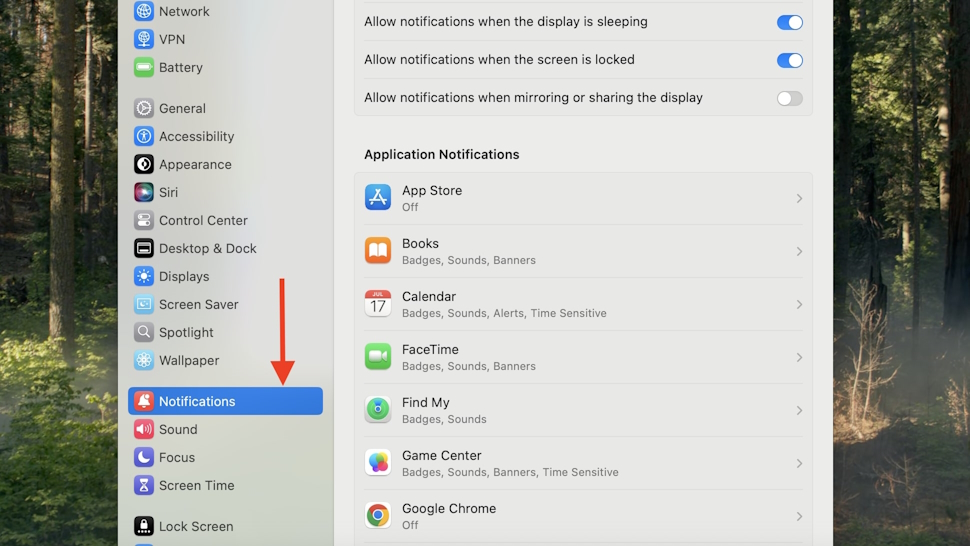The image size is (970, 546).
Task: Open FaceTime notification settings label
Action: 430,349
